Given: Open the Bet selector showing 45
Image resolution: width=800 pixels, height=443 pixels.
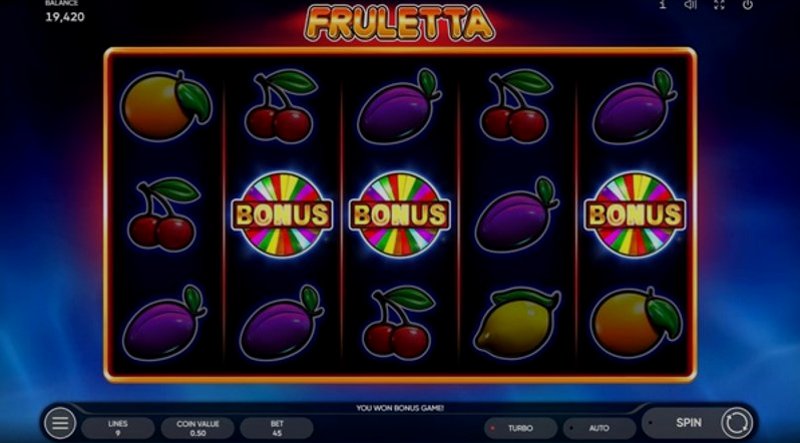Looking at the screenshot, I should point(277,428).
